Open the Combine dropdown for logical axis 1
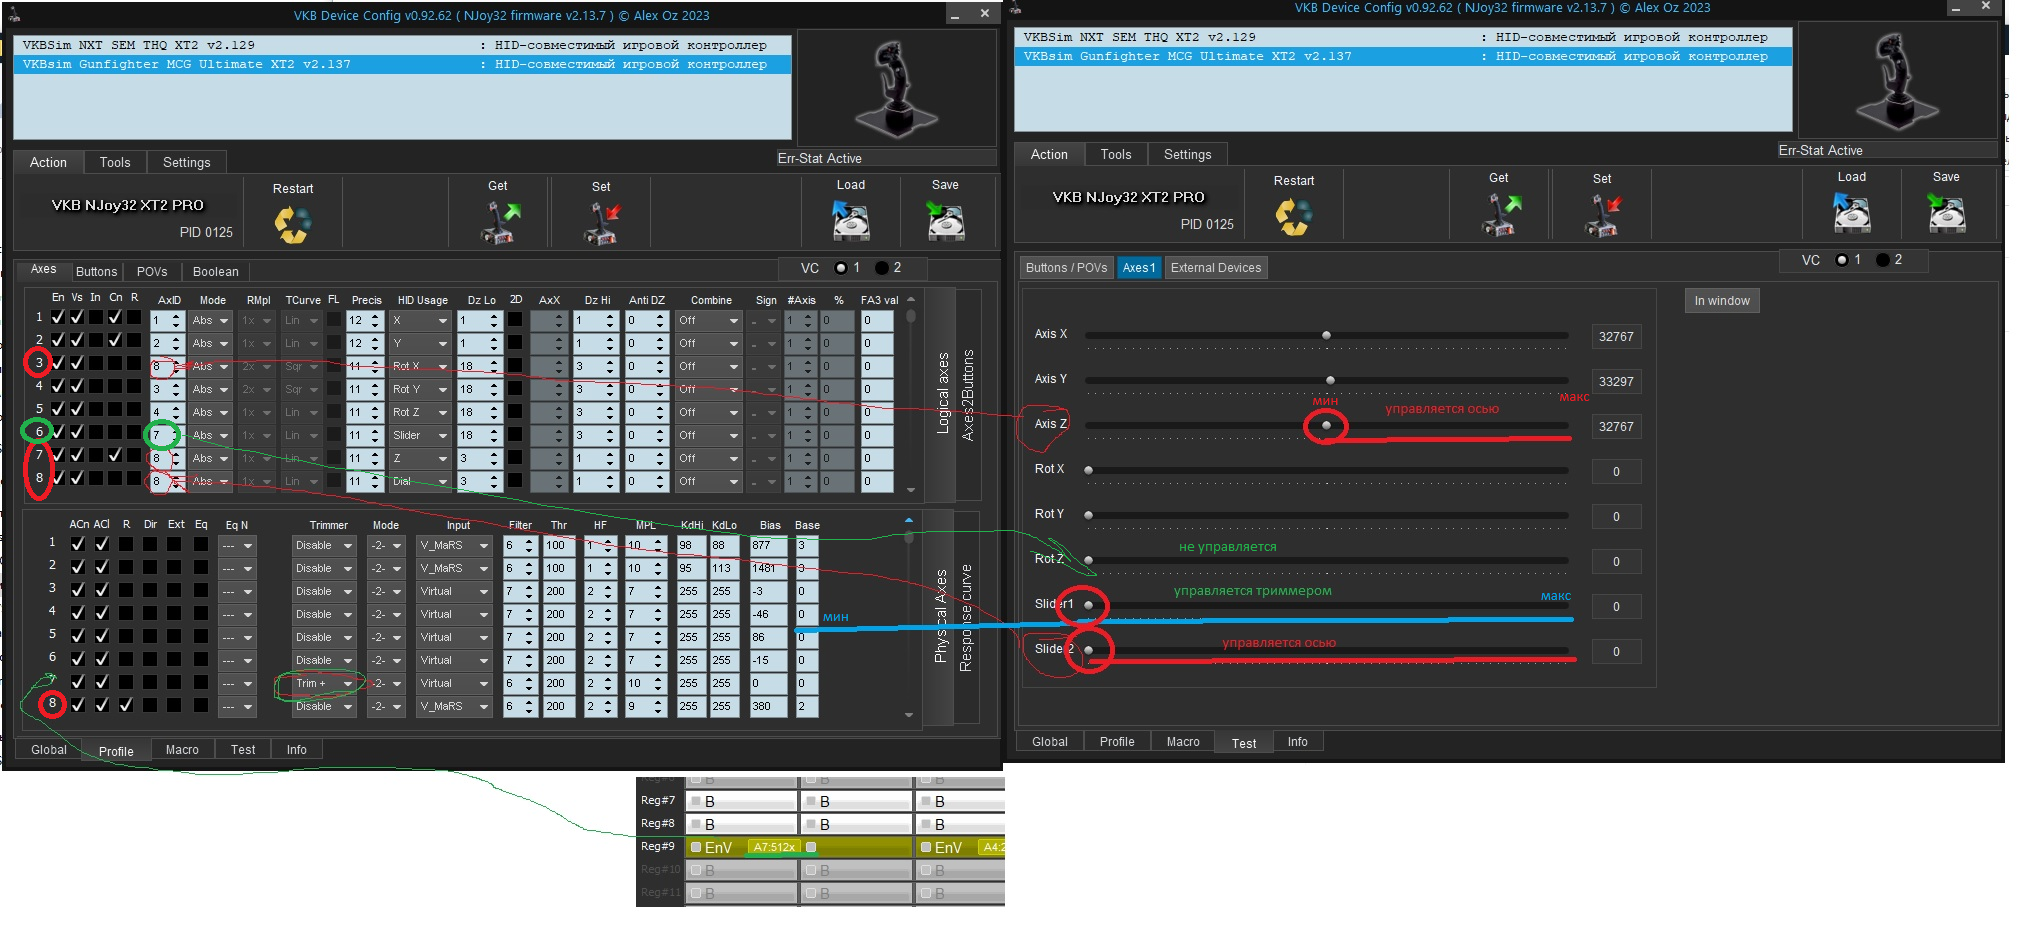 (x=708, y=321)
